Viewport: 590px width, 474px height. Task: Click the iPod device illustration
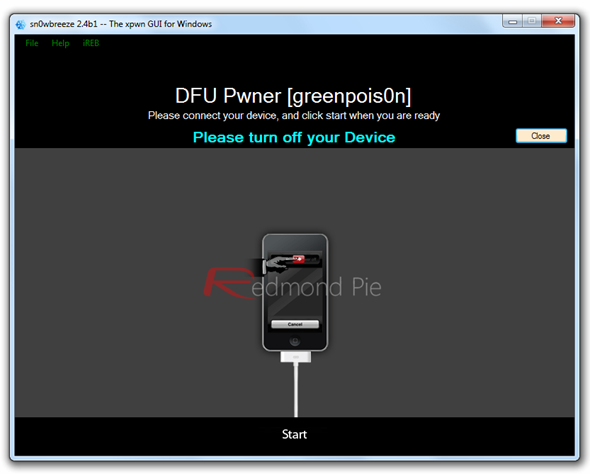tap(295, 293)
